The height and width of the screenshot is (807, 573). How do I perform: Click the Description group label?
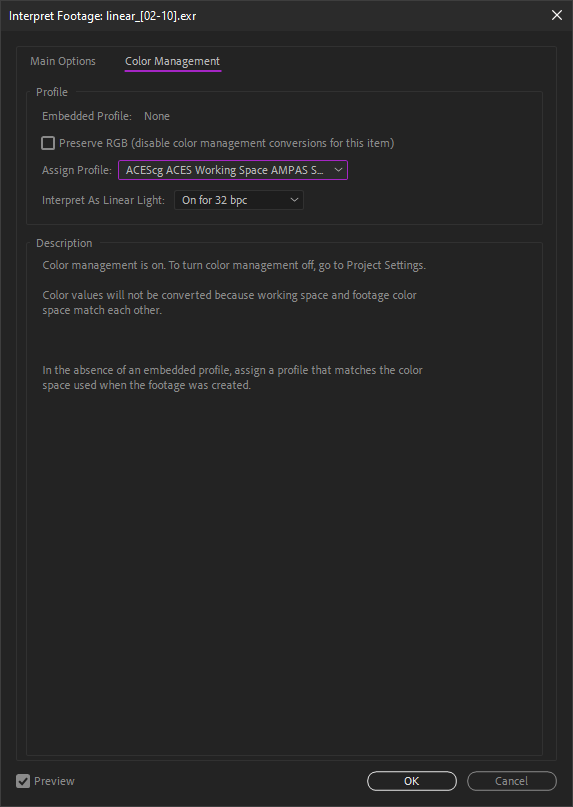64,243
